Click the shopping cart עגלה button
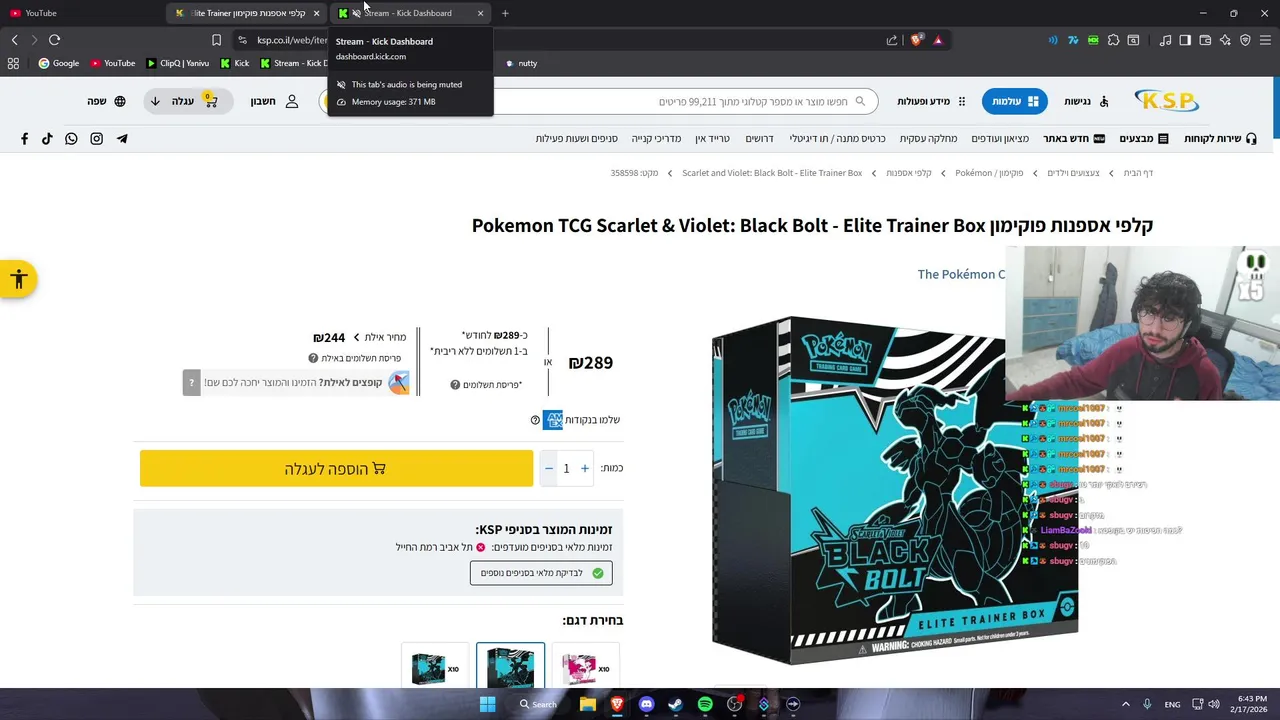Viewport: 1280px width, 720px height. [x=184, y=101]
